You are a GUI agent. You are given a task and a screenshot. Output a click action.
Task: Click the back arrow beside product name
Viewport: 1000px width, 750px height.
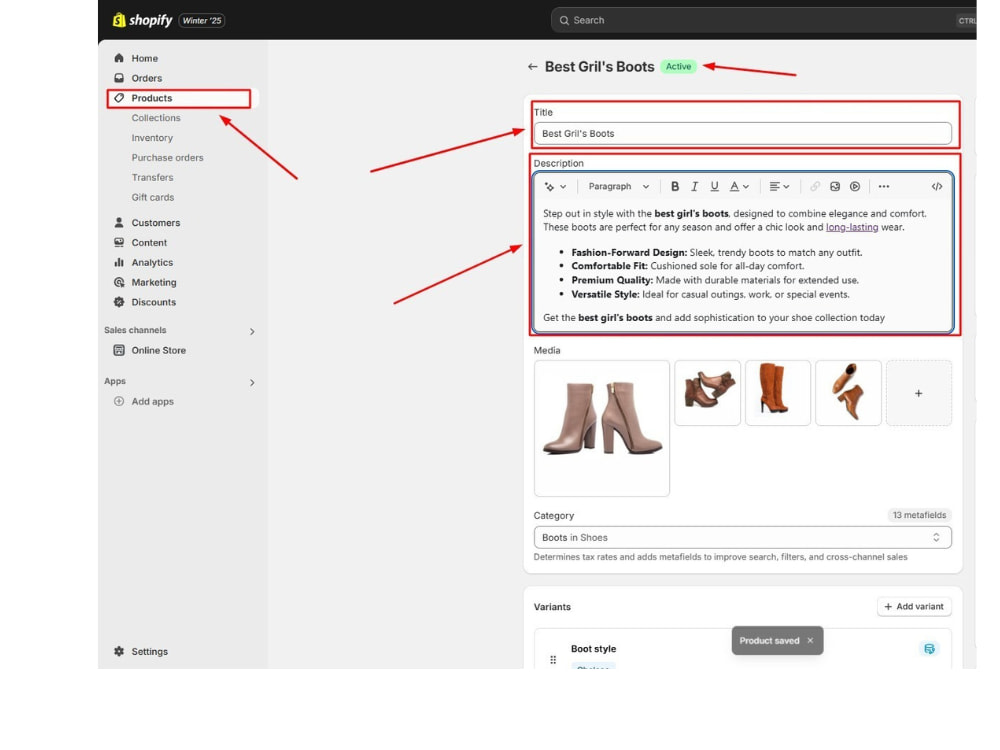pyautogui.click(x=533, y=66)
